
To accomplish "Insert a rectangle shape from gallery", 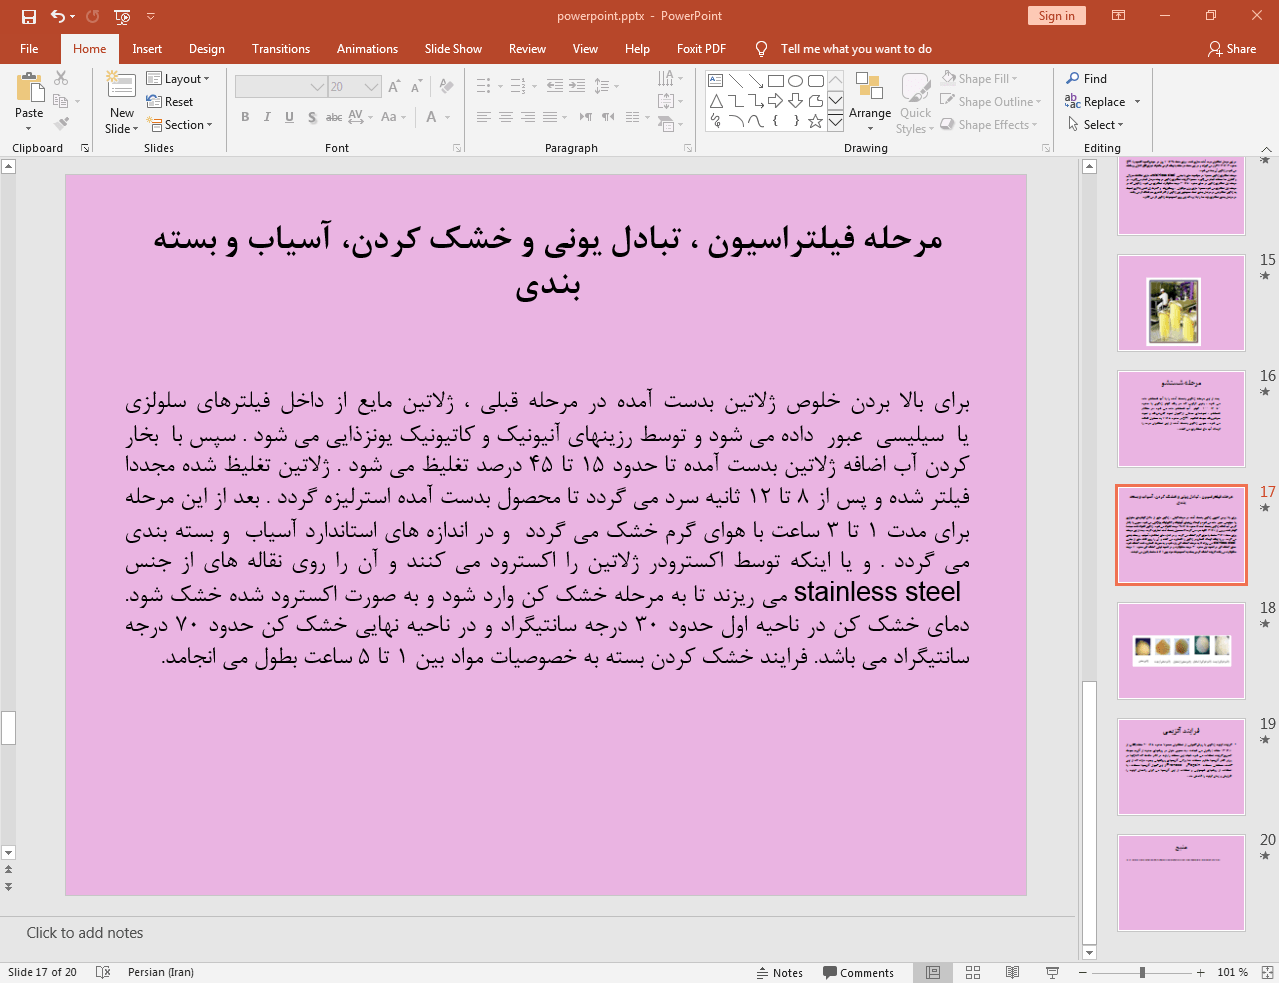I will pyautogui.click(x=775, y=81).
